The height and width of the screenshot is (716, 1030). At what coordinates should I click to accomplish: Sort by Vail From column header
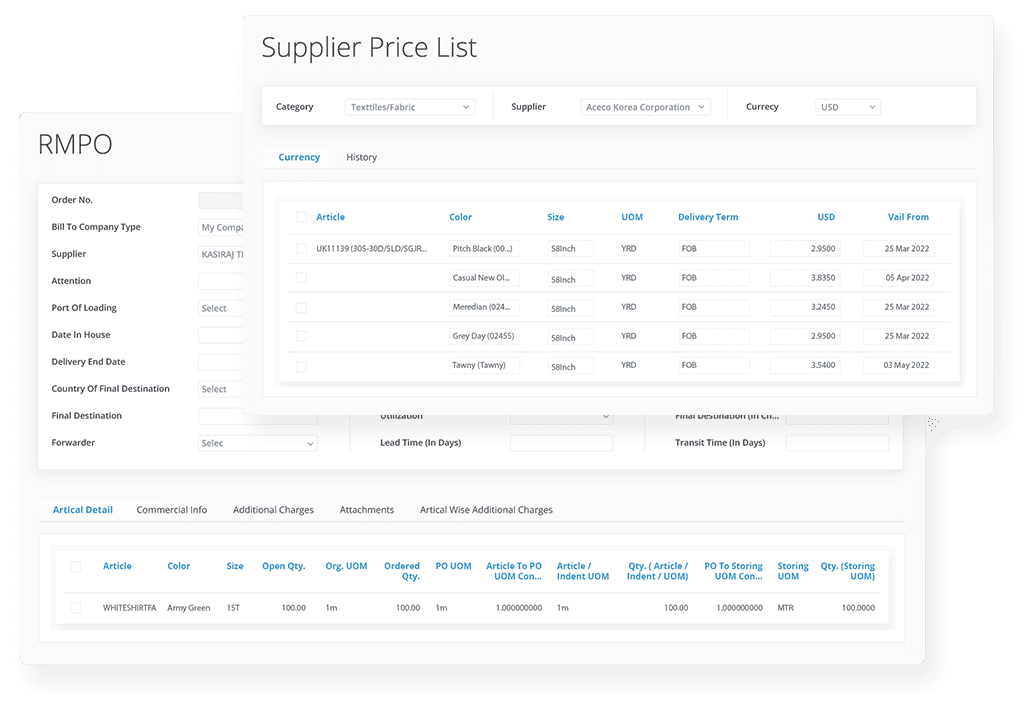908,217
